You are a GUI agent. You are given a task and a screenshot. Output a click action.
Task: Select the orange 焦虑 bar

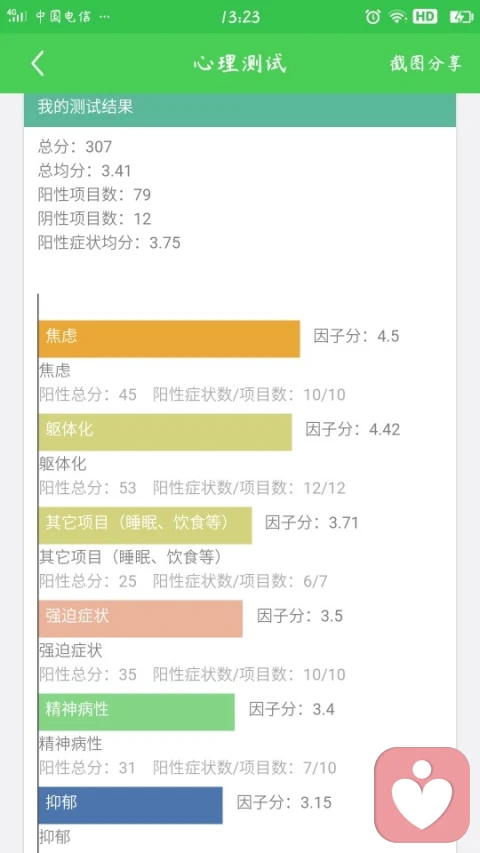(x=169, y=338)
